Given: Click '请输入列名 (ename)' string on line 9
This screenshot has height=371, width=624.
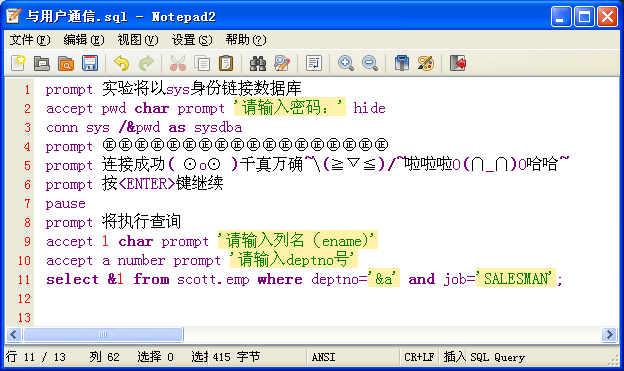Looking at the screenshot, I should [x=298, y=240].
